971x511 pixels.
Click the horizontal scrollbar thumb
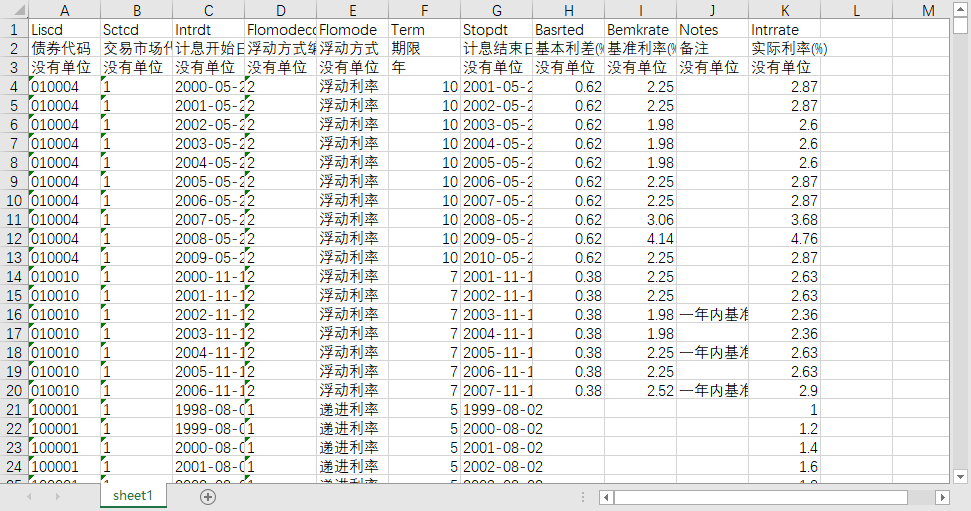click(x=761, y=497)
